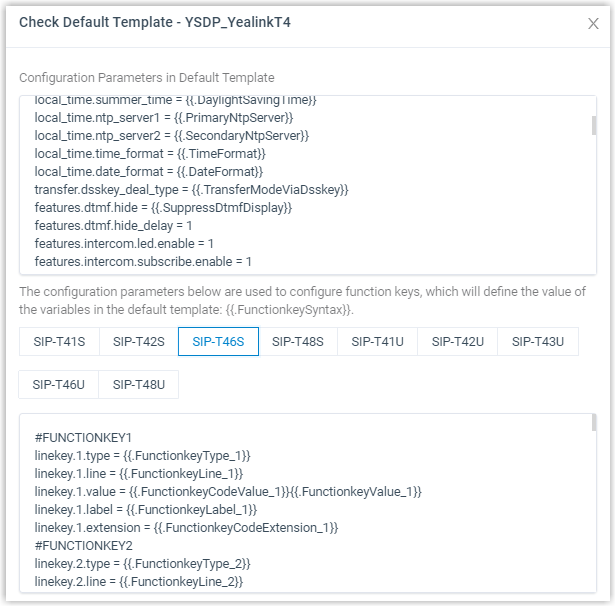Click the linekey.2.type parameter line
Image resolution: width=616 pixels, height=607 pixels.
[143, 564]
